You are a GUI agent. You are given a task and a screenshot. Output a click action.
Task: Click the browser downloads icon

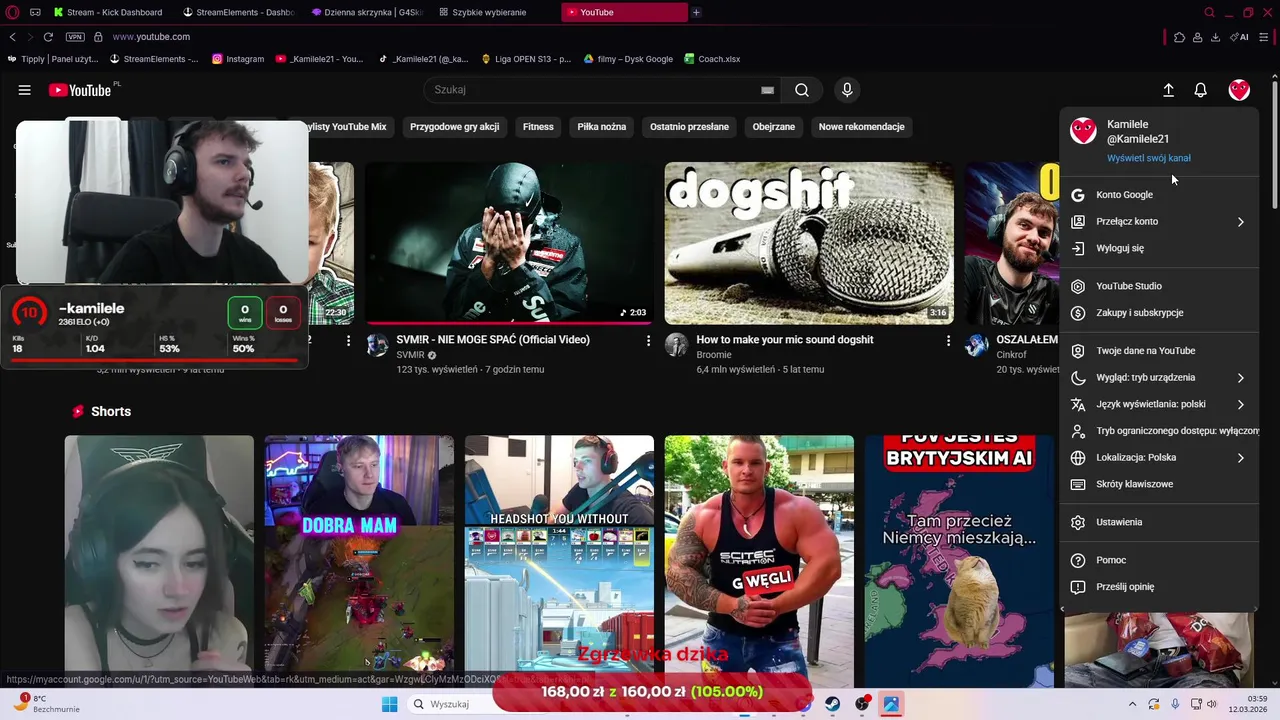point(1215,37)
